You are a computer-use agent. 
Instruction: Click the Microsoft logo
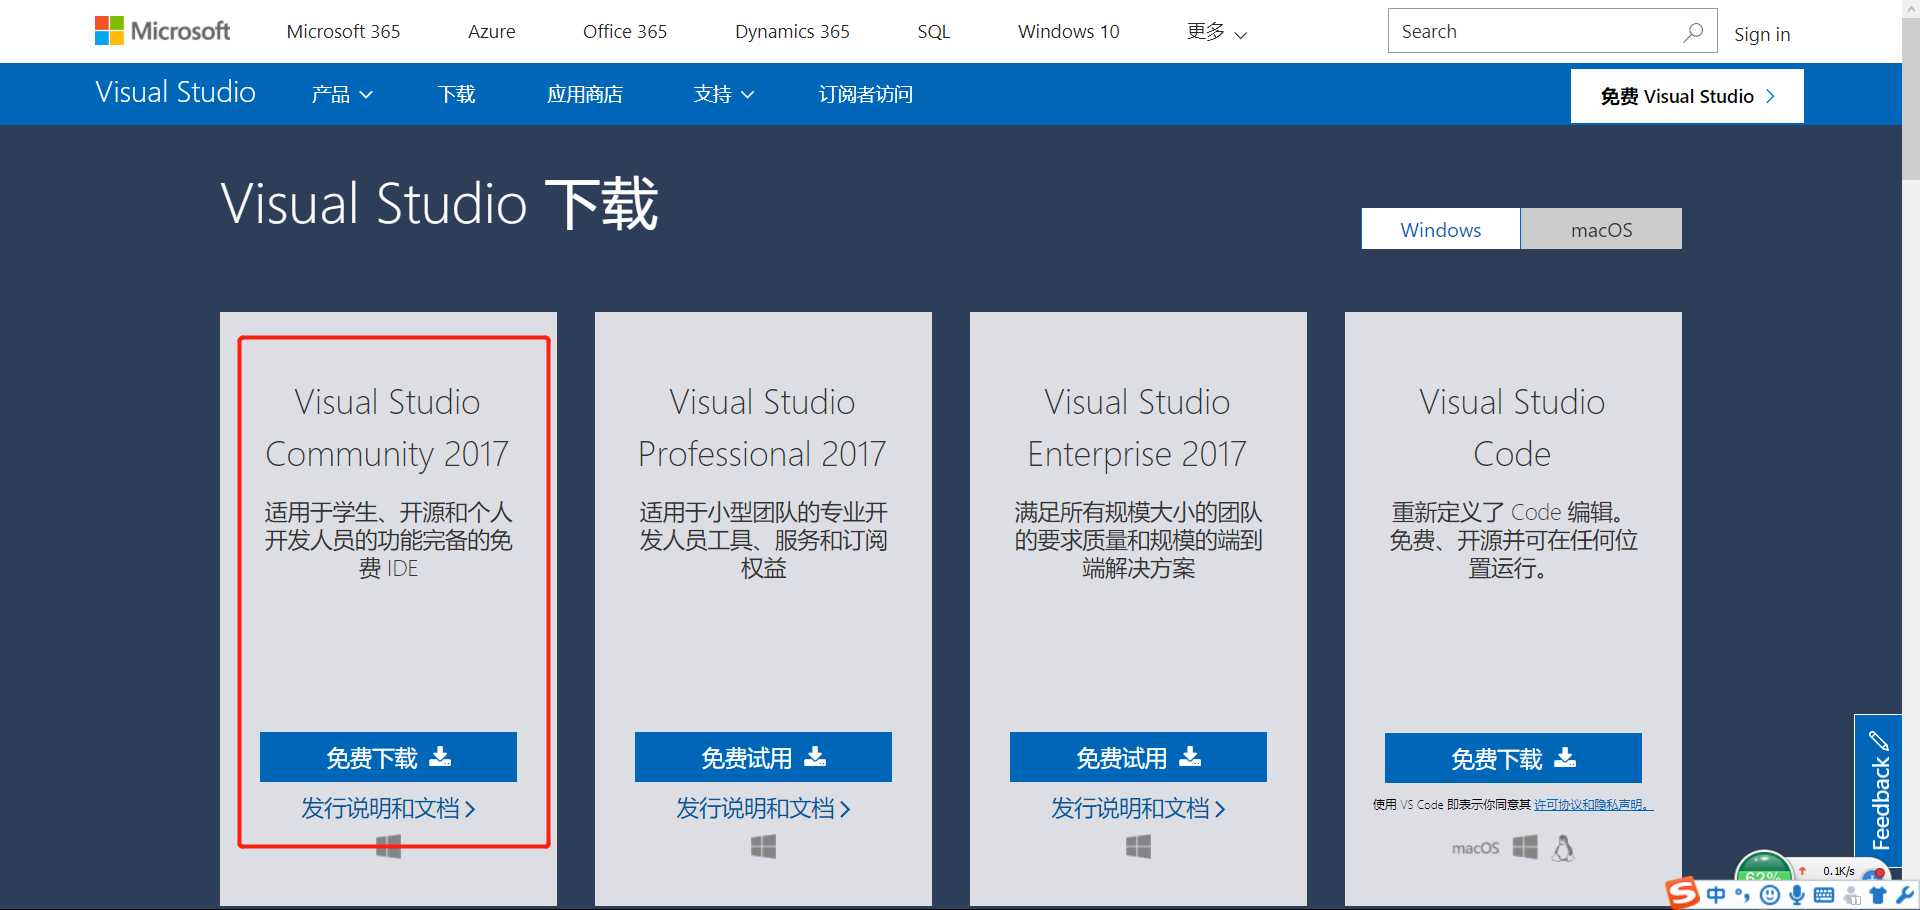162,31
